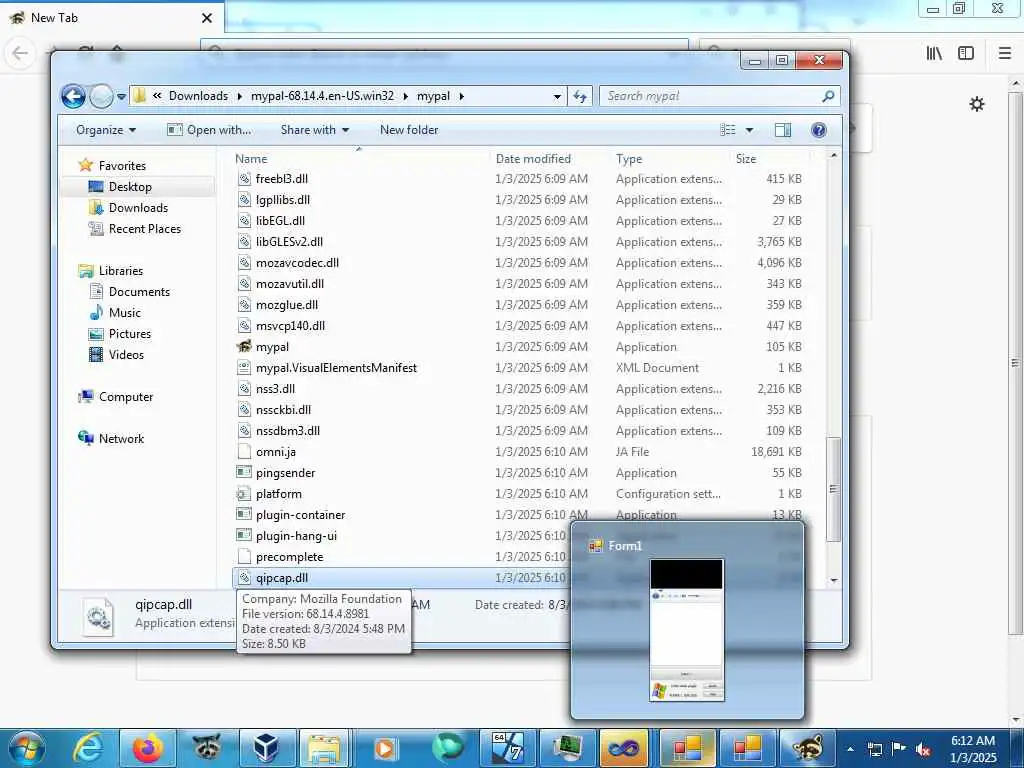Open the recent pages arrow beside navigation buttons
The height and width of the screenshot is (768, 1024).
click(121, 97)
